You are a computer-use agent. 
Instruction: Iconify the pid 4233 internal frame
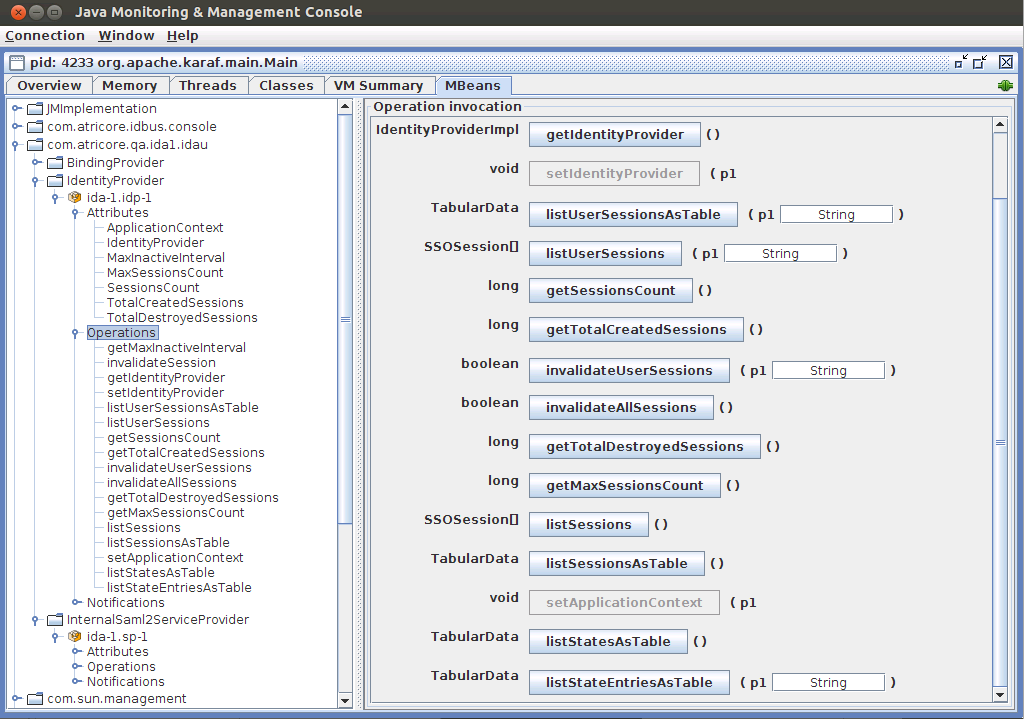pos(961,62)
